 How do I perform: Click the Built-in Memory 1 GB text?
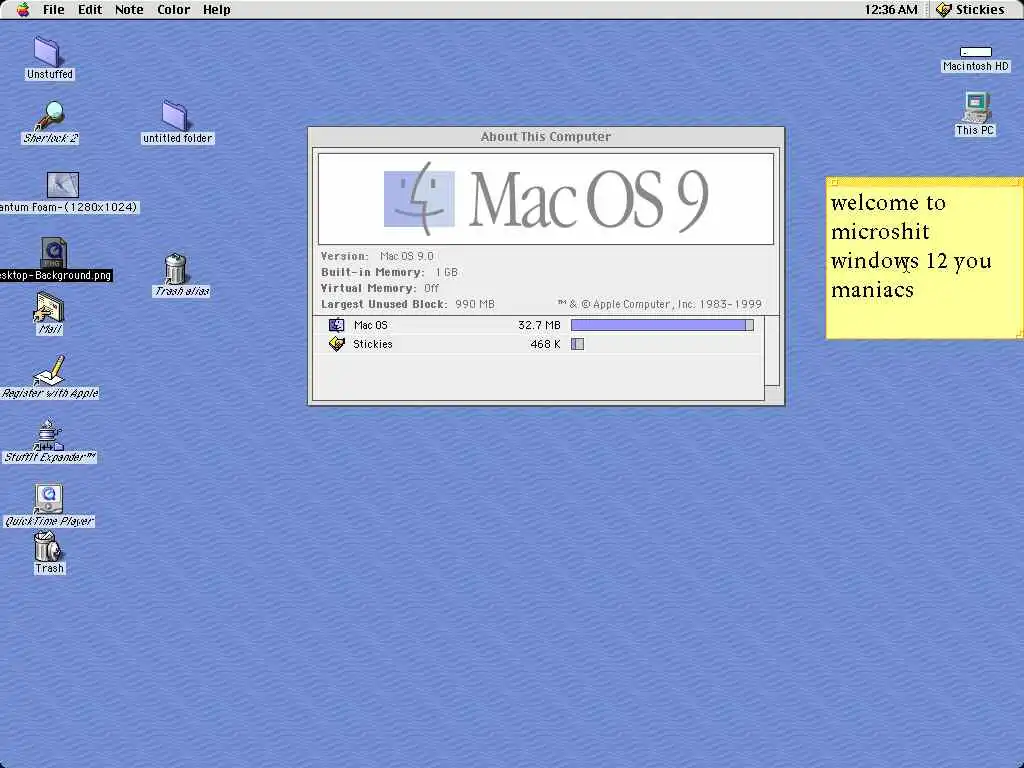(389, 272)
